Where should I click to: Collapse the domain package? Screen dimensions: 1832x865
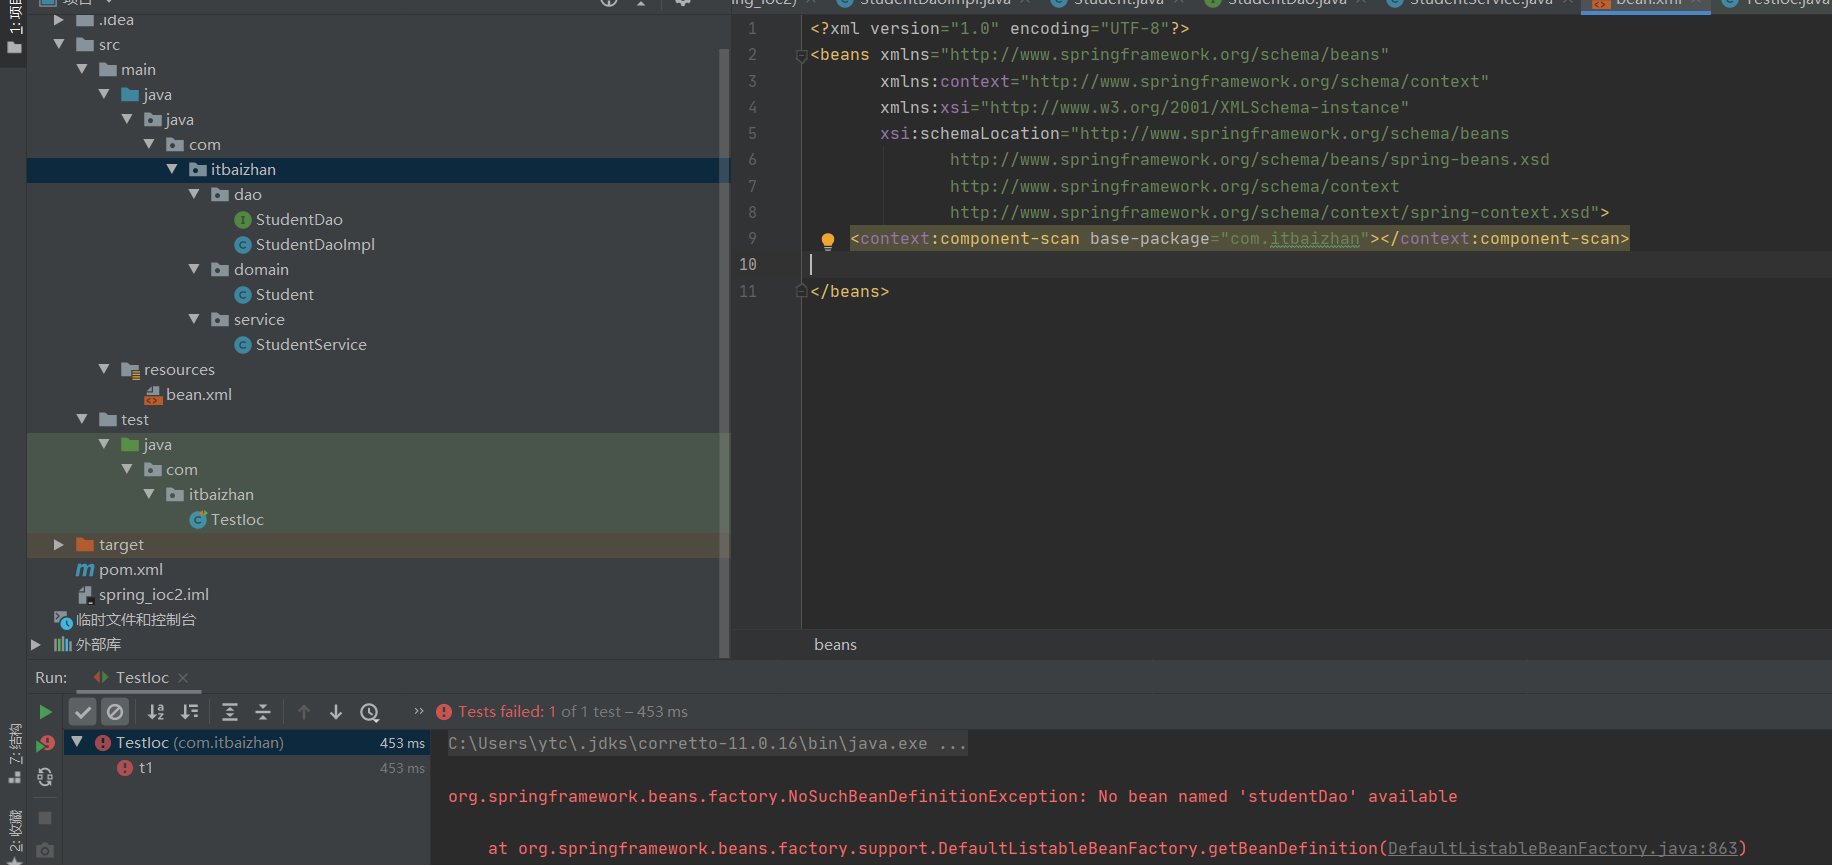194,269
